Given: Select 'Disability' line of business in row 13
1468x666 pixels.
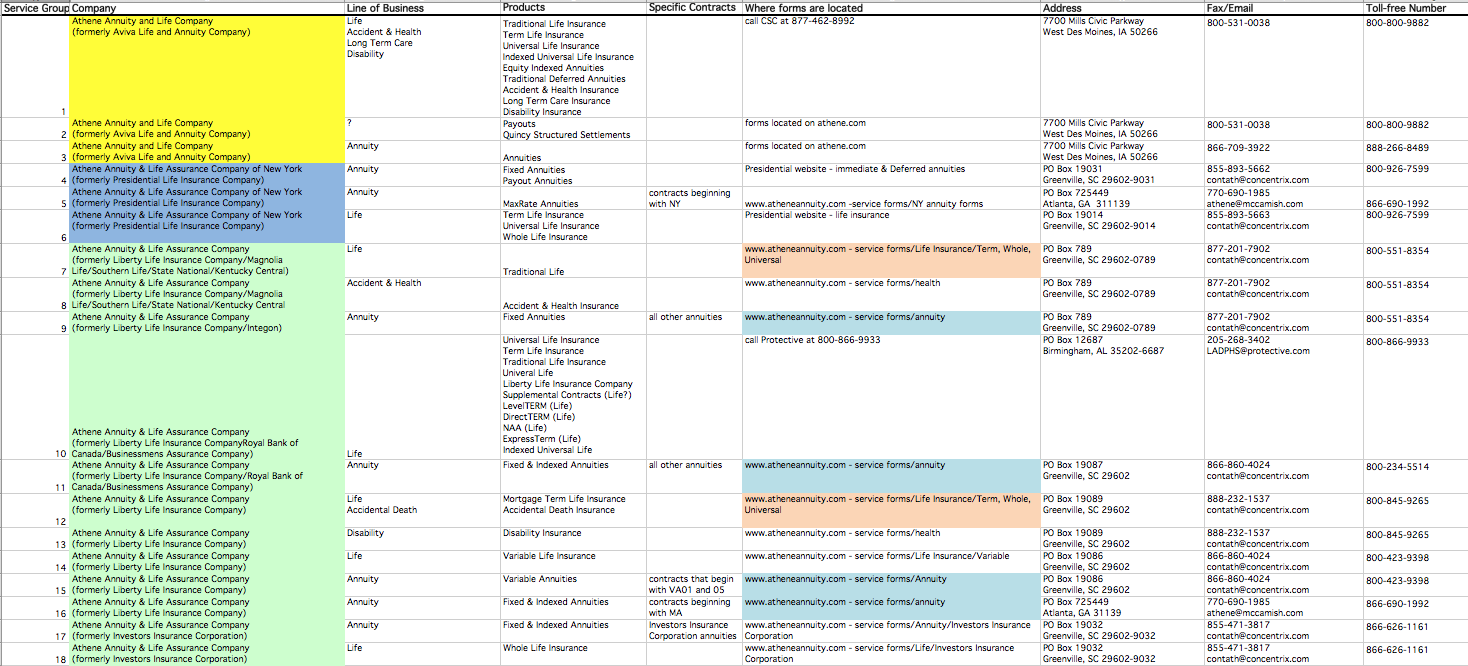Looking at the screenshot, I should tap(421, 538).
